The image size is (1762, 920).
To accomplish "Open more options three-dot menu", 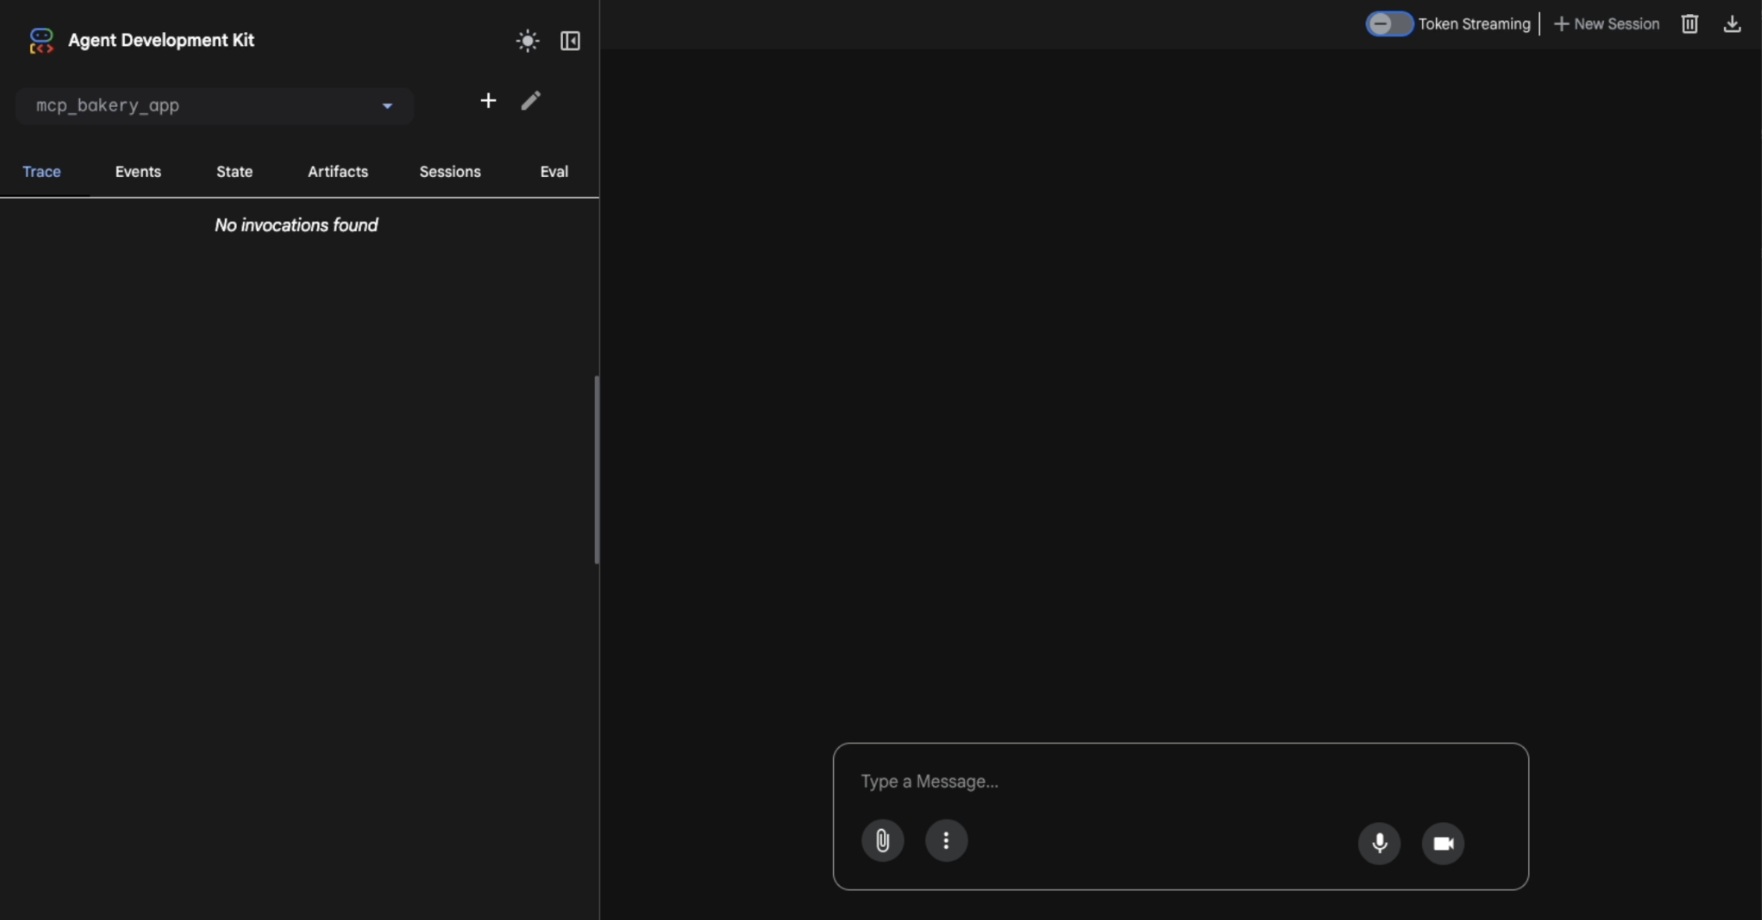I will pos(946,841).
